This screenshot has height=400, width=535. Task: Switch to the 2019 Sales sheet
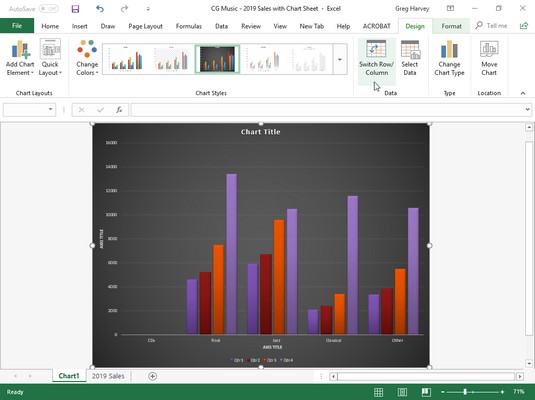pyautogui.click(x=108, y=376)
